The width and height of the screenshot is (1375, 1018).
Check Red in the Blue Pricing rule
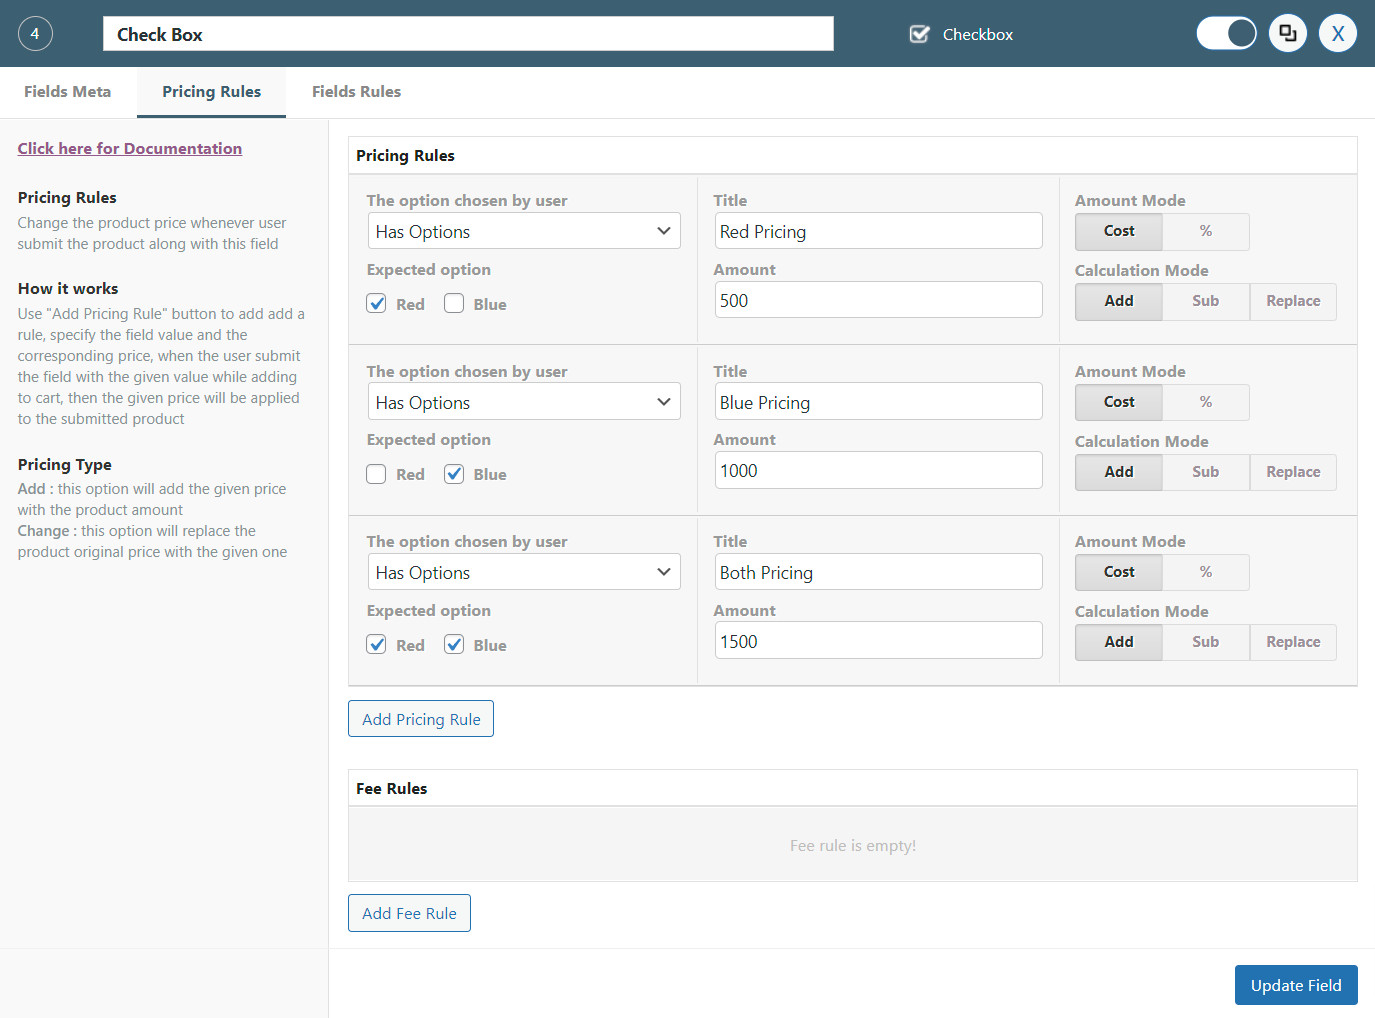click(x=376, y=474)
